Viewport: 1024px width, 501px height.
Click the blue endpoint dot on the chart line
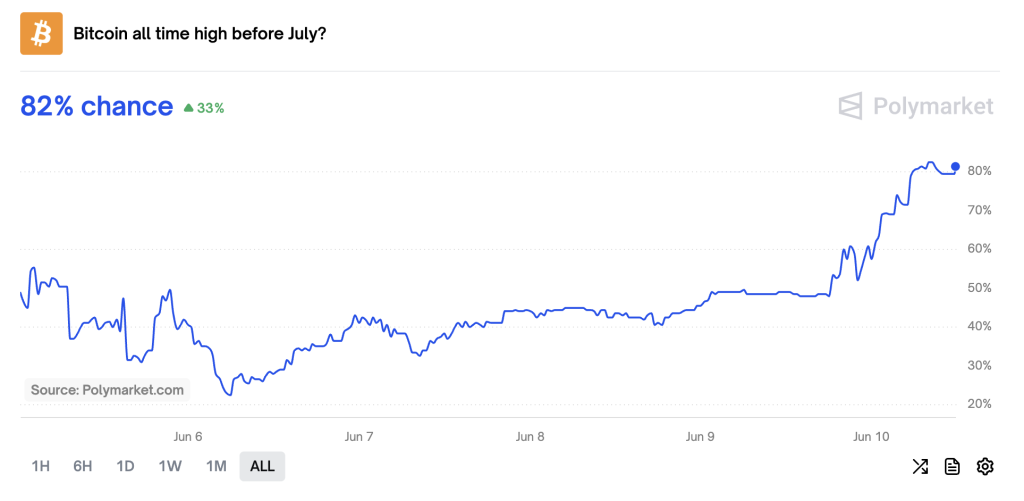[x=955, y=167]
